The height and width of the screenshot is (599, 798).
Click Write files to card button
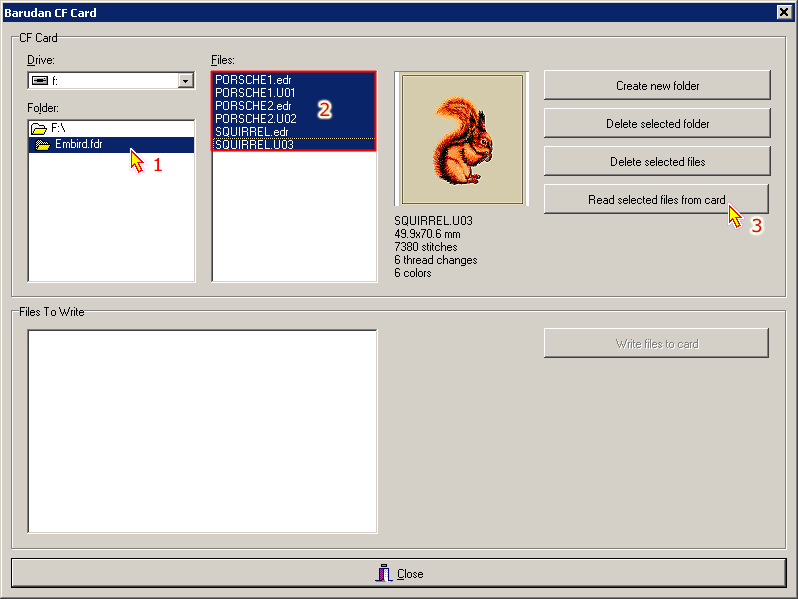(657, 344)
